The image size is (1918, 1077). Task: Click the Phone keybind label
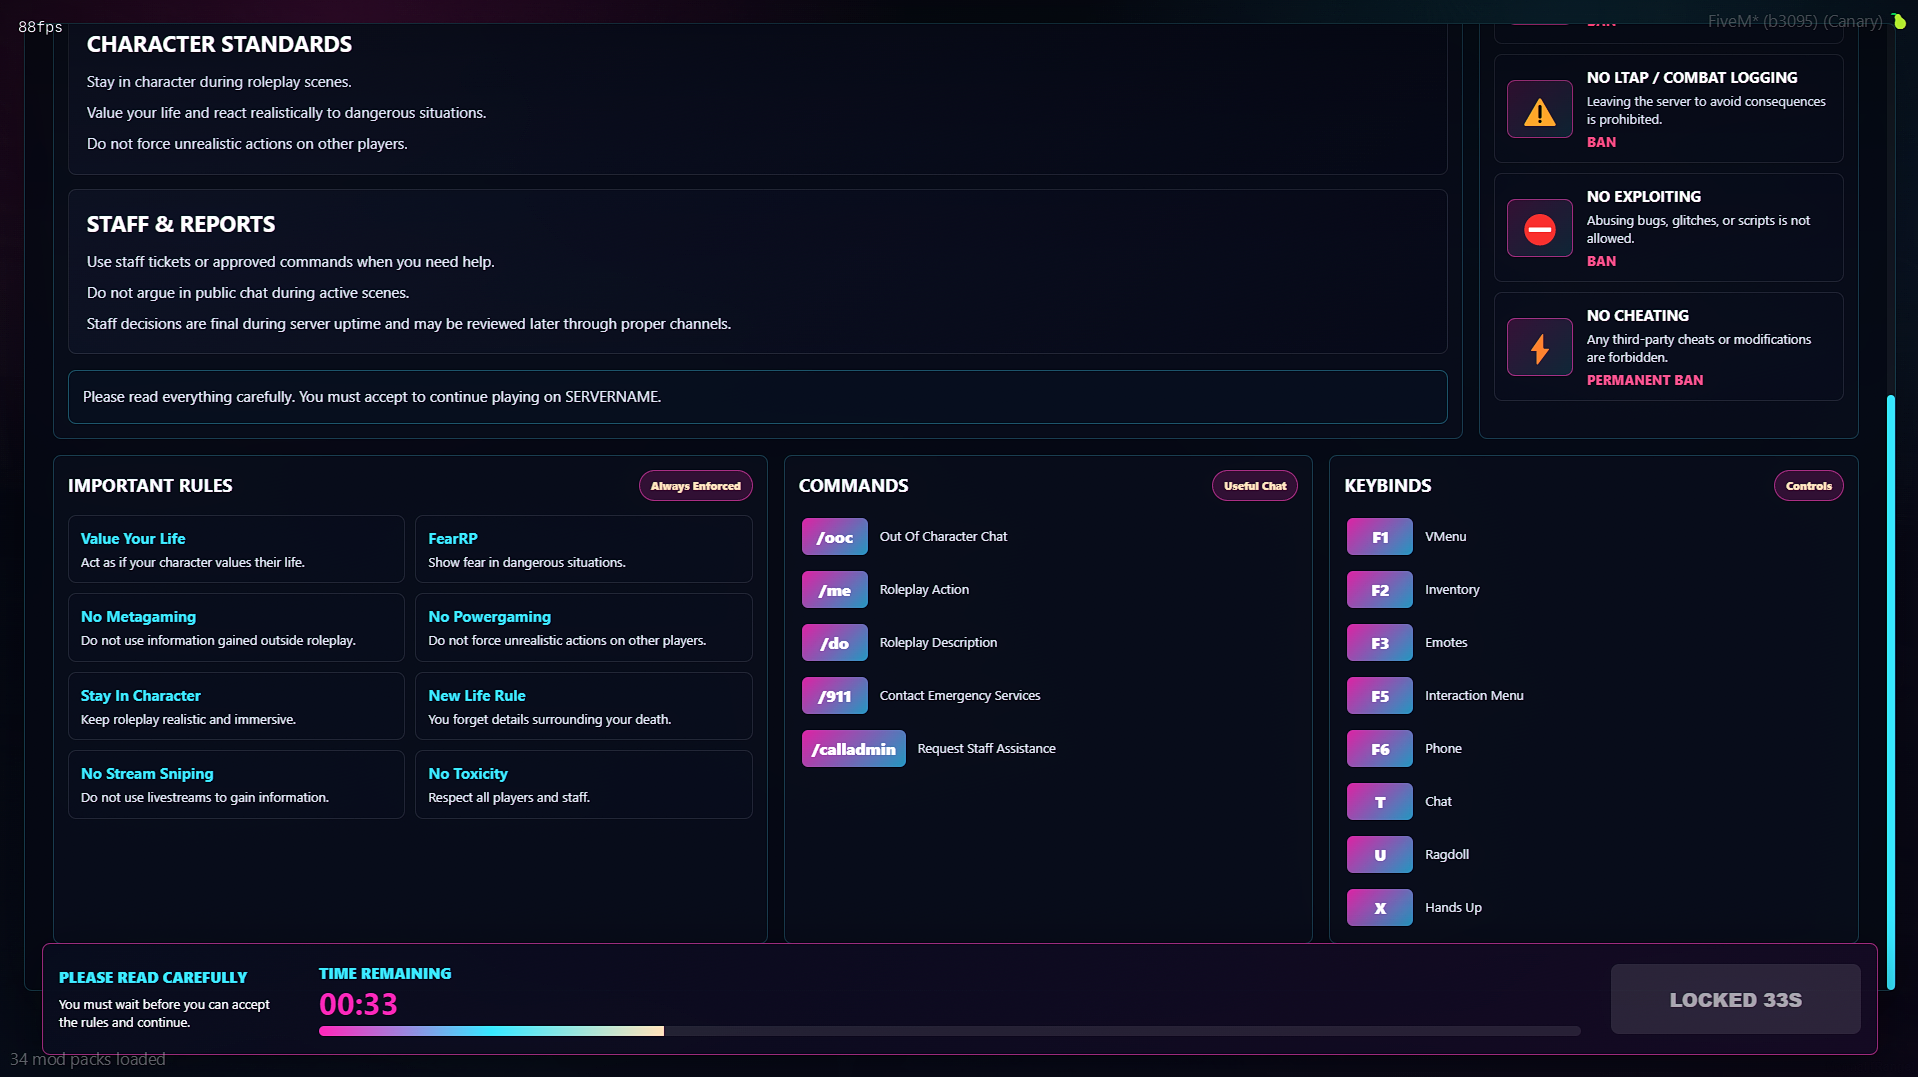click(1443, 749)
